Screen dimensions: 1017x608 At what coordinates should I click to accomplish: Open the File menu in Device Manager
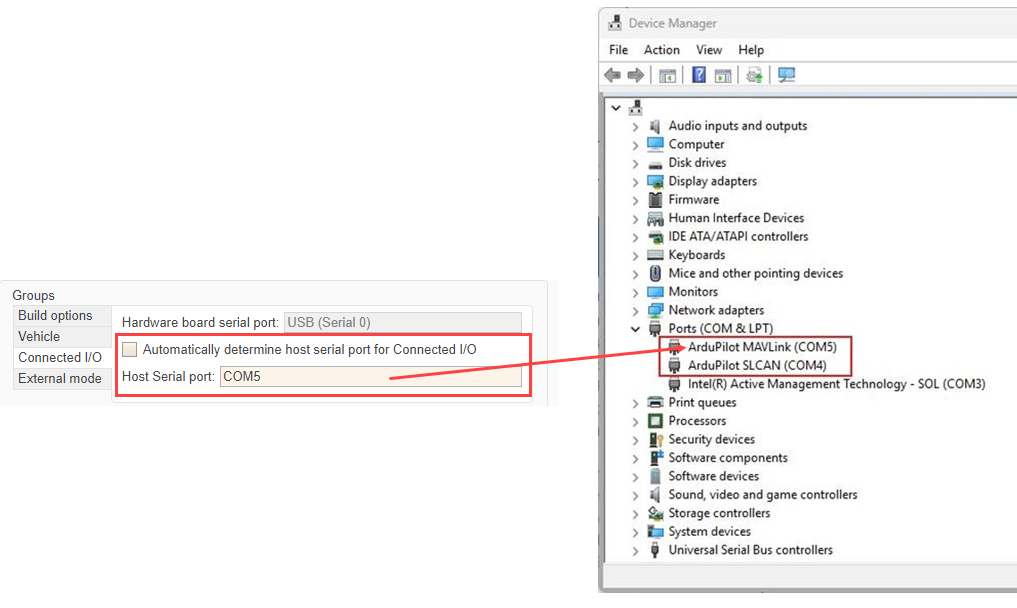pyautogui.click(x=618, y=50)
